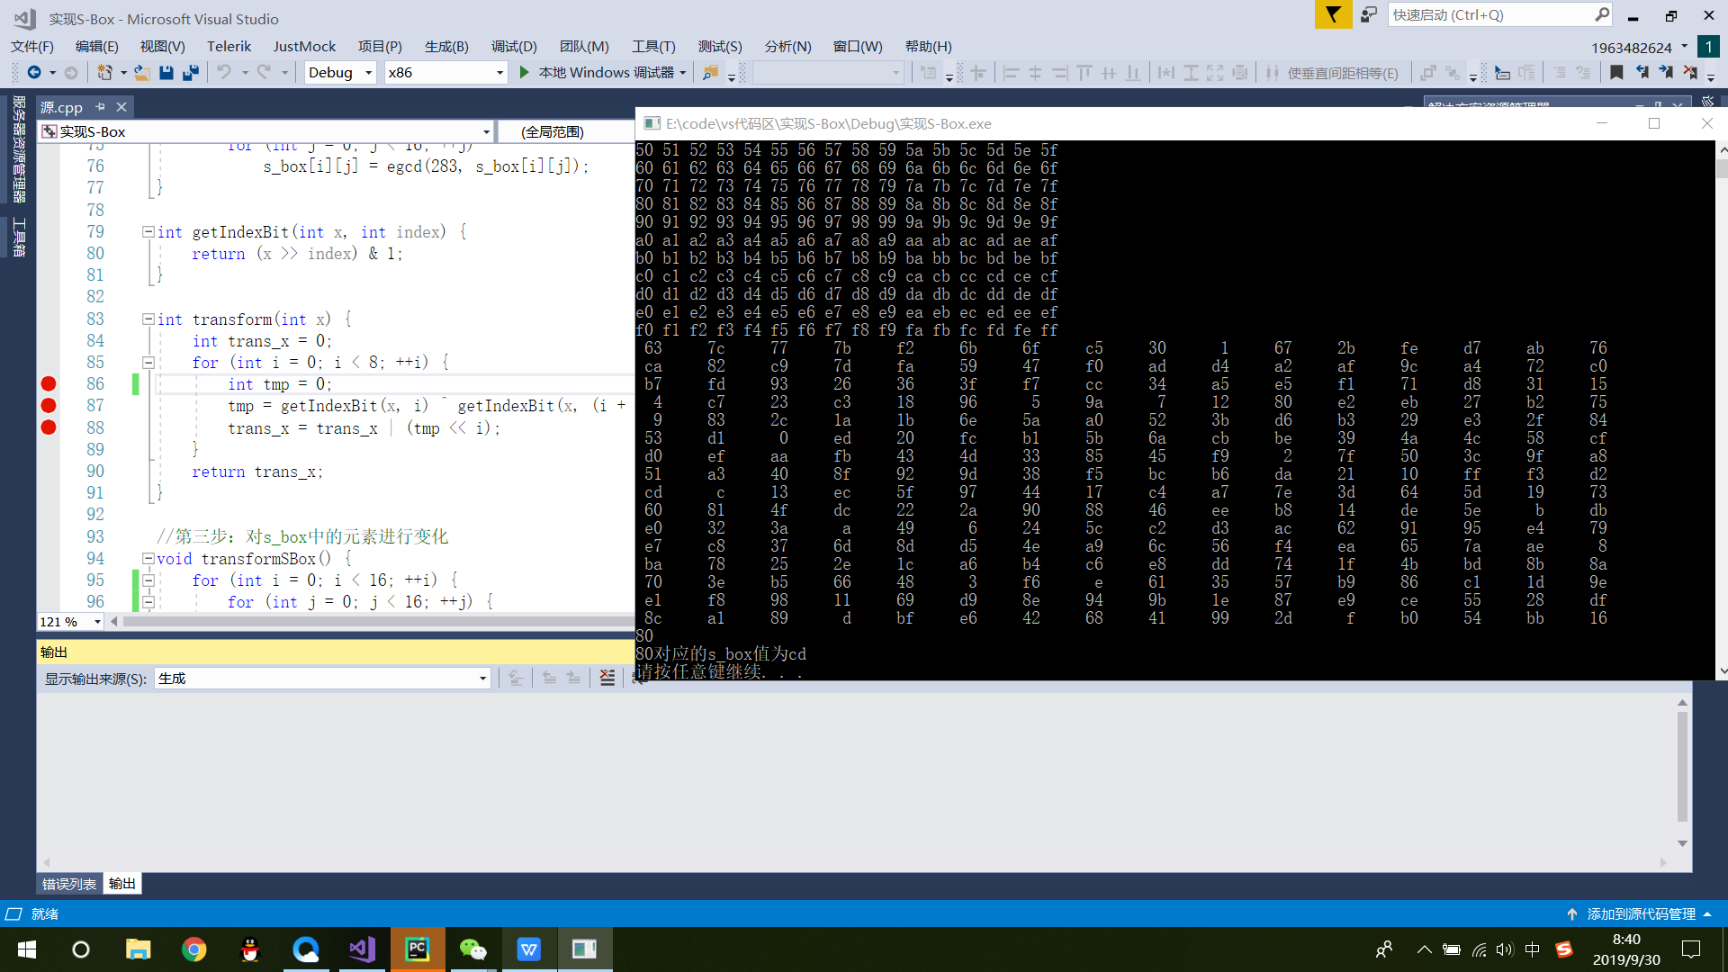Screen dimensions: 1728x972
Task: Collapse the transformSBox function block
Action: click(148, 558)
